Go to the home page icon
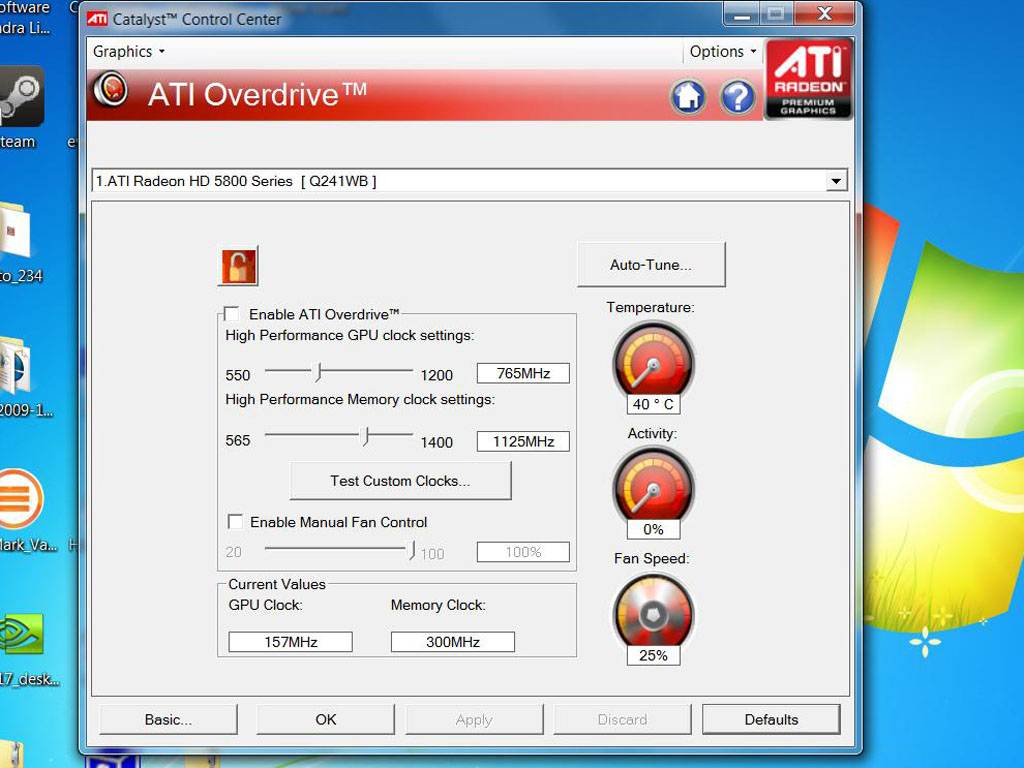The width and height of the screenshot is (1024, 768). click(688, 97)
